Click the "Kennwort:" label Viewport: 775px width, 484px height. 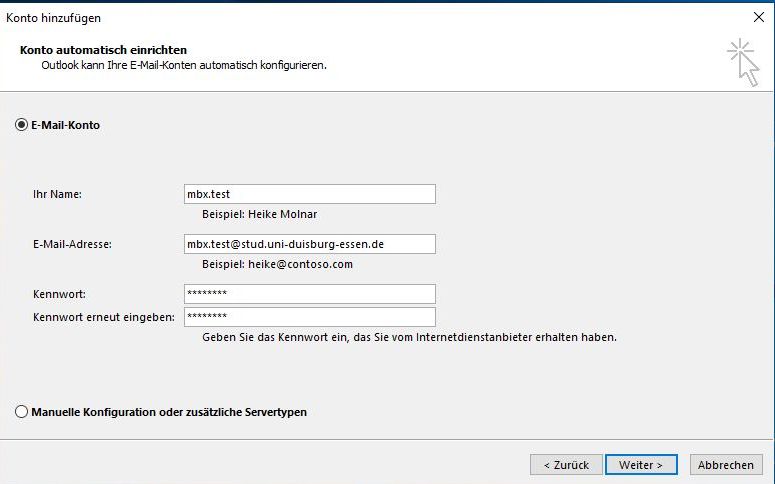point(59,294)
